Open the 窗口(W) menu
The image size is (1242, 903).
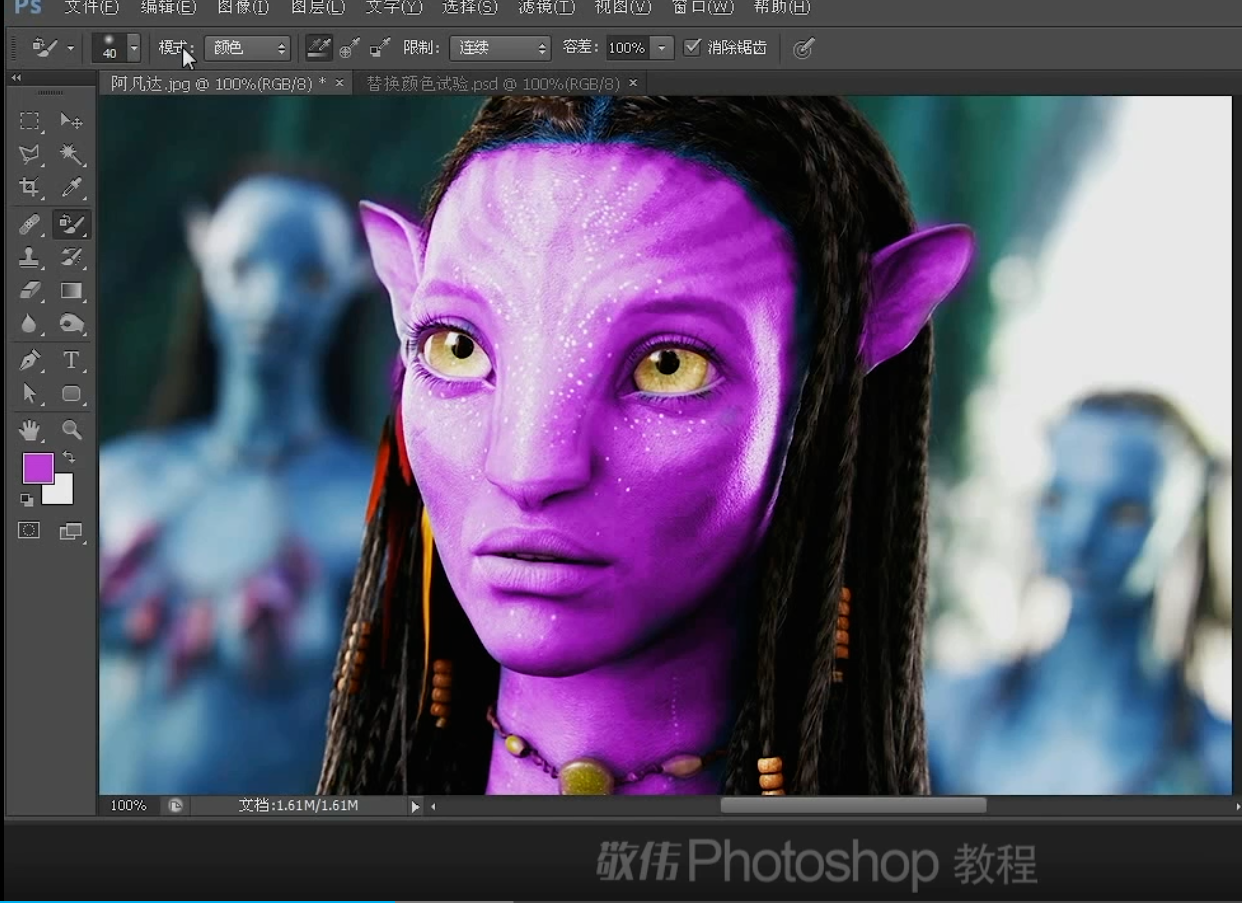[x=703, y=7]
